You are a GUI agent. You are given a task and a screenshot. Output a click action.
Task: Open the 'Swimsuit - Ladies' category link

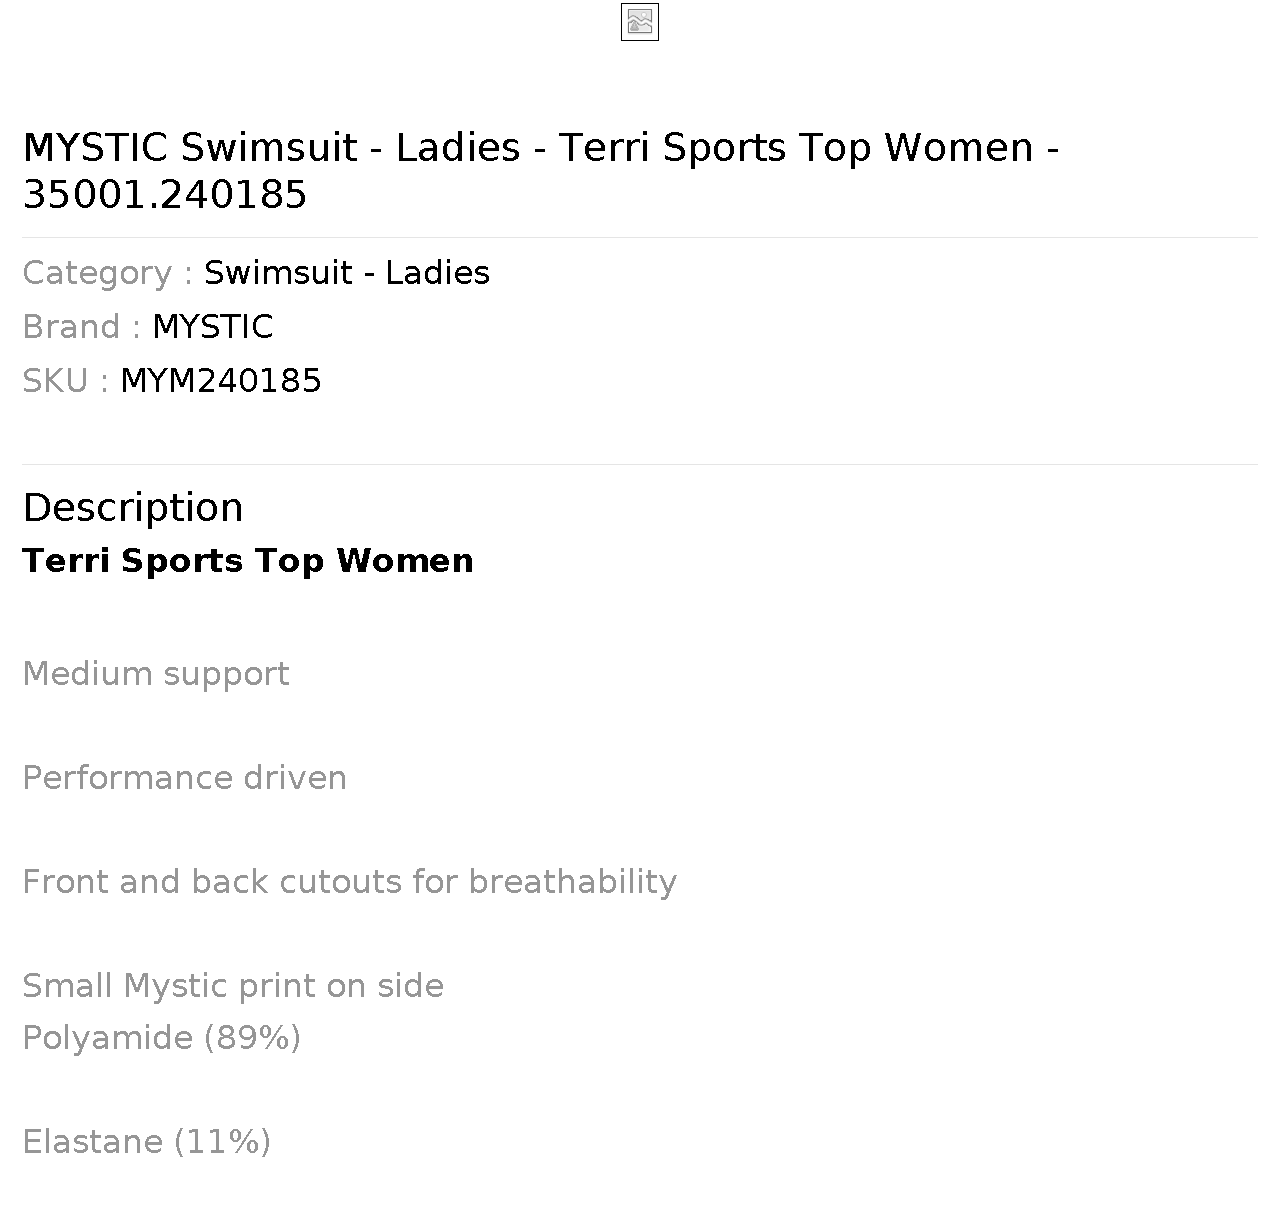(347, 273)
